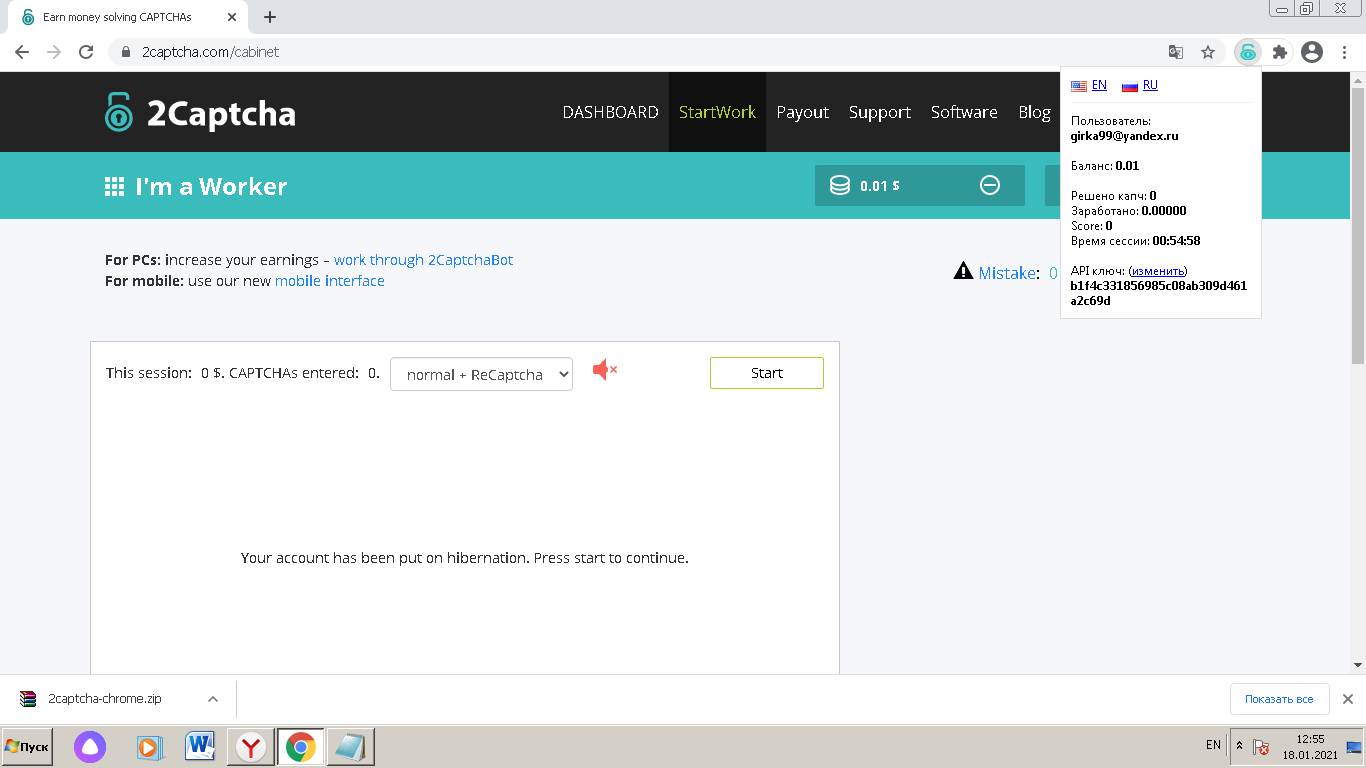Click the coins balance icon
The width and height of the screenshot is (1366, 768).
840,185
